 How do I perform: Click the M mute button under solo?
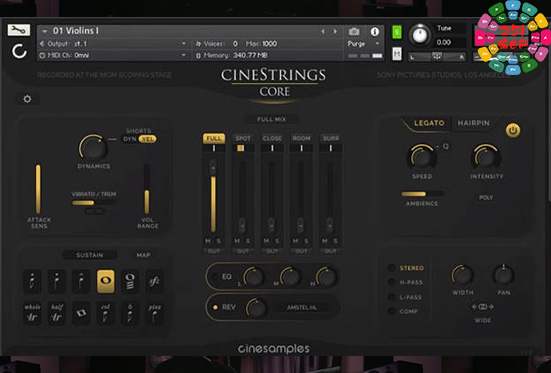click(x=397, y=54)
